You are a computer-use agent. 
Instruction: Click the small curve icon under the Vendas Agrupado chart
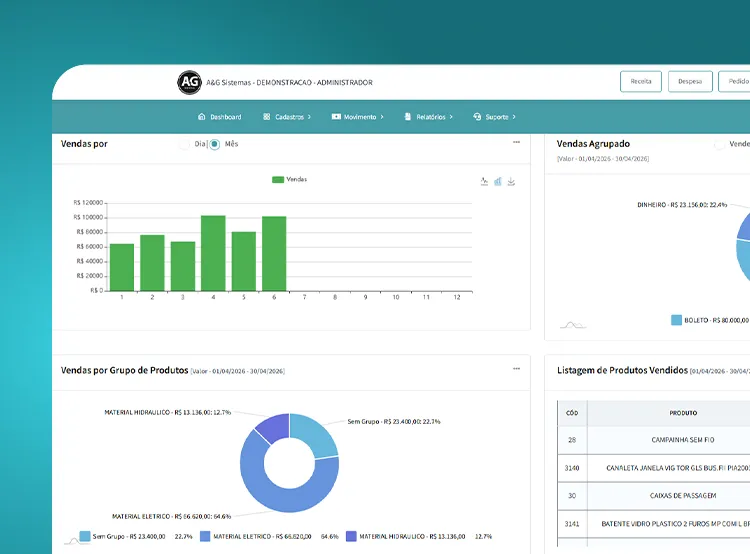click(573, 325)
